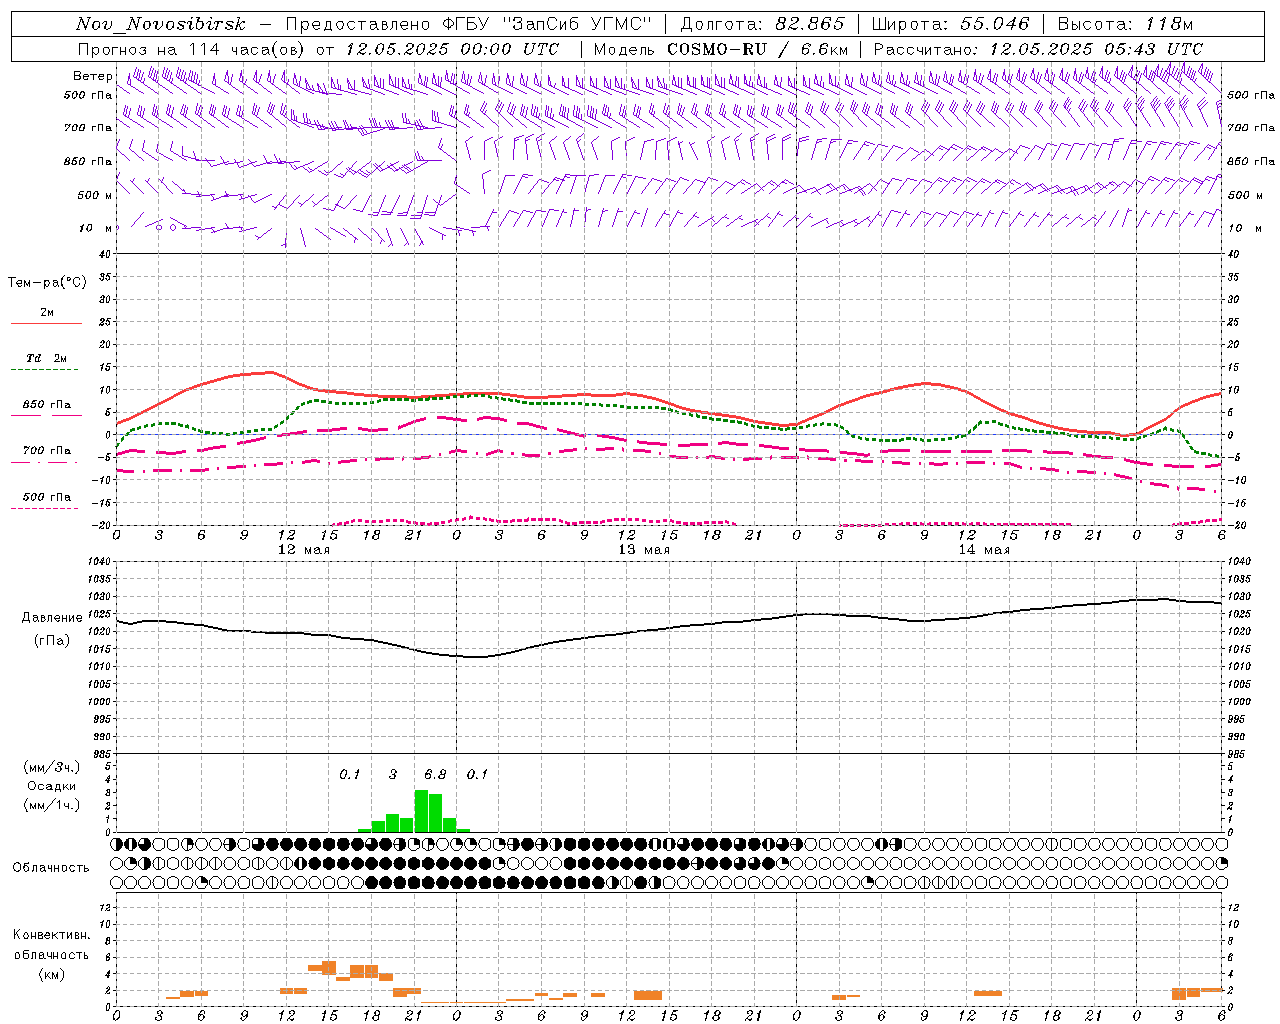Select the Td 2м legend entry
The height and width of the screenshot is (1024, 1280).
pos(47,358)
